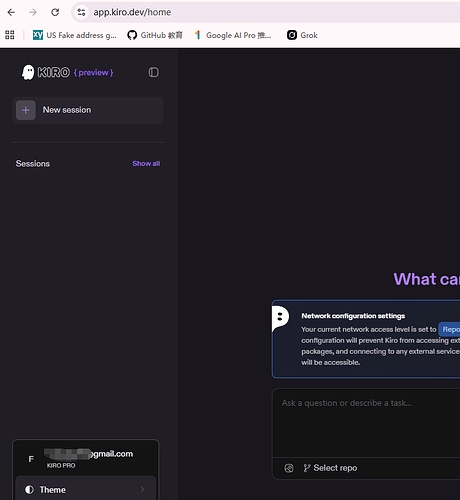This screenshot has width=460, height=500.
Task: Click the F user avatar
Action: point(31,459)
